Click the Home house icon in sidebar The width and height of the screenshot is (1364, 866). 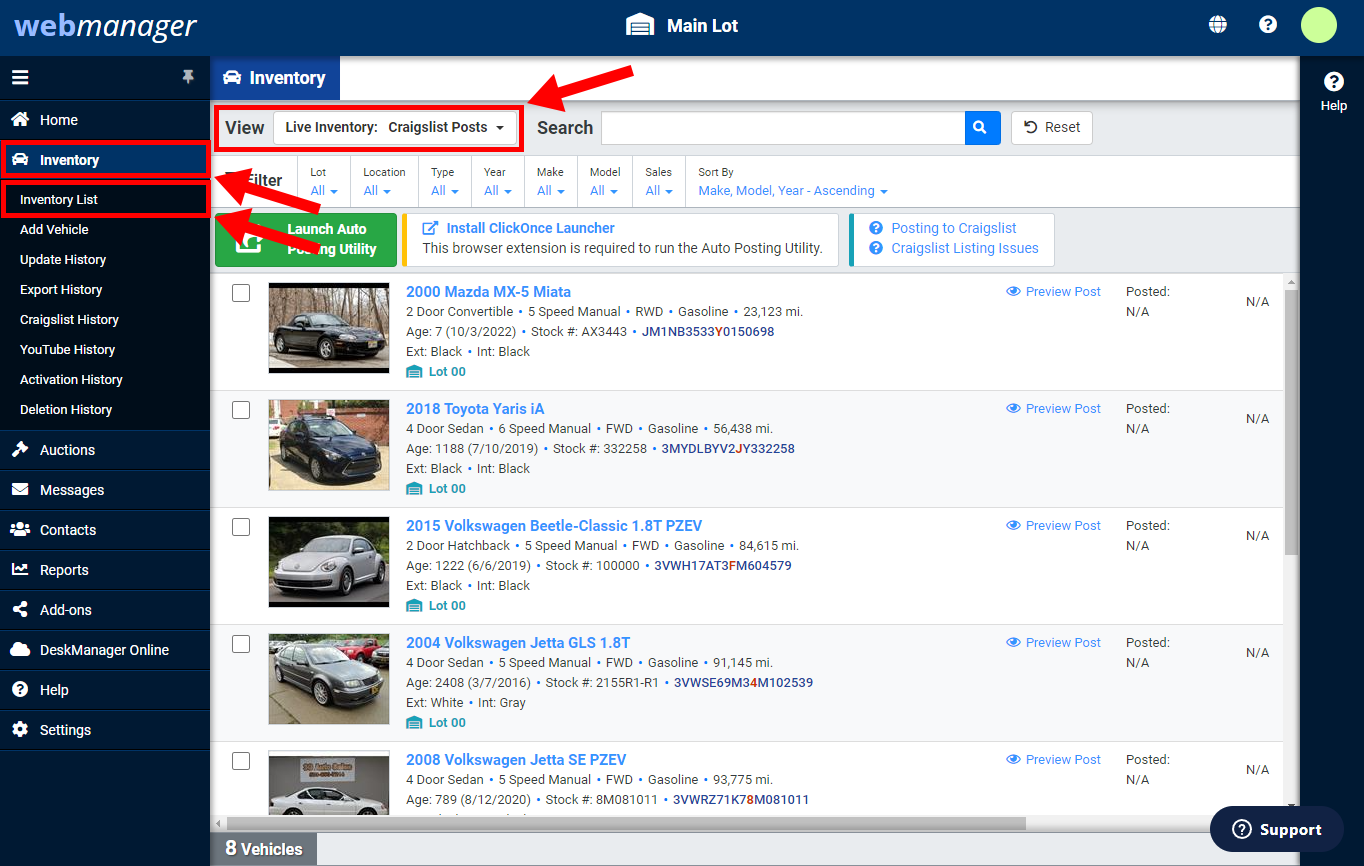pos(20,119)
